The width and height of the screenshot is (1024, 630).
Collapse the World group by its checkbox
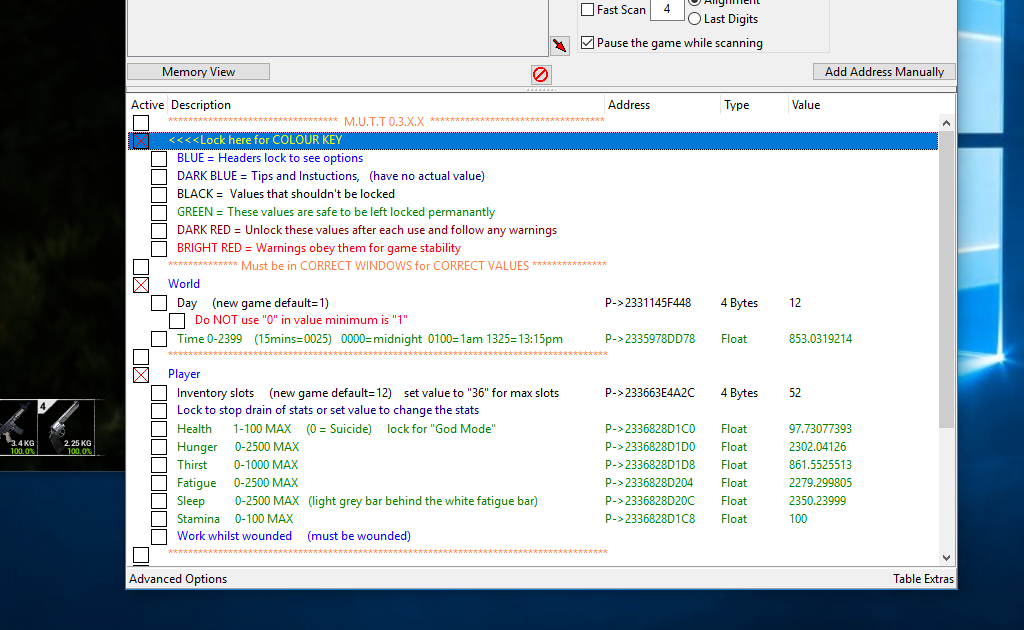(x=141, y=285)
